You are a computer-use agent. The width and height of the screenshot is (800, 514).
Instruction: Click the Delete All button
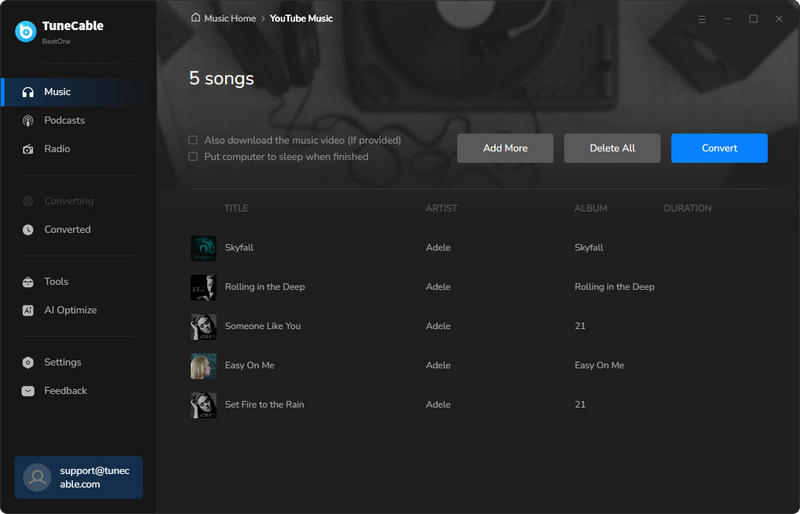(612, 148)
